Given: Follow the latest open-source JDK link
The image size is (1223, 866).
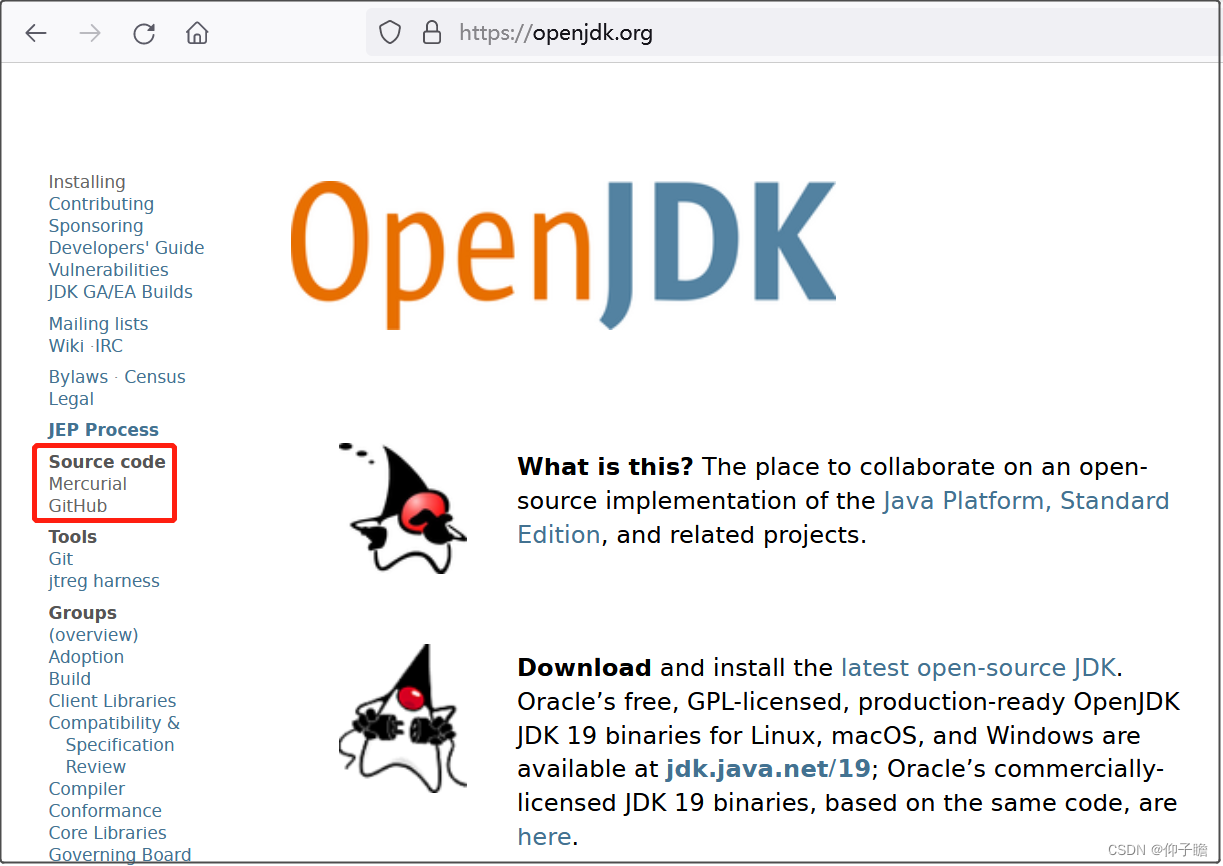Looking at the screenshot, I should (x=979, y=668).
